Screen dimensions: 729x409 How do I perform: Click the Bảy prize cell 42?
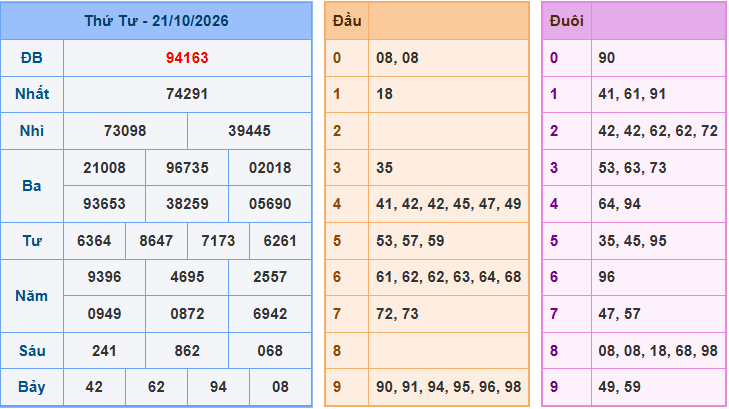pyautogui.click(x=94, y=387)
